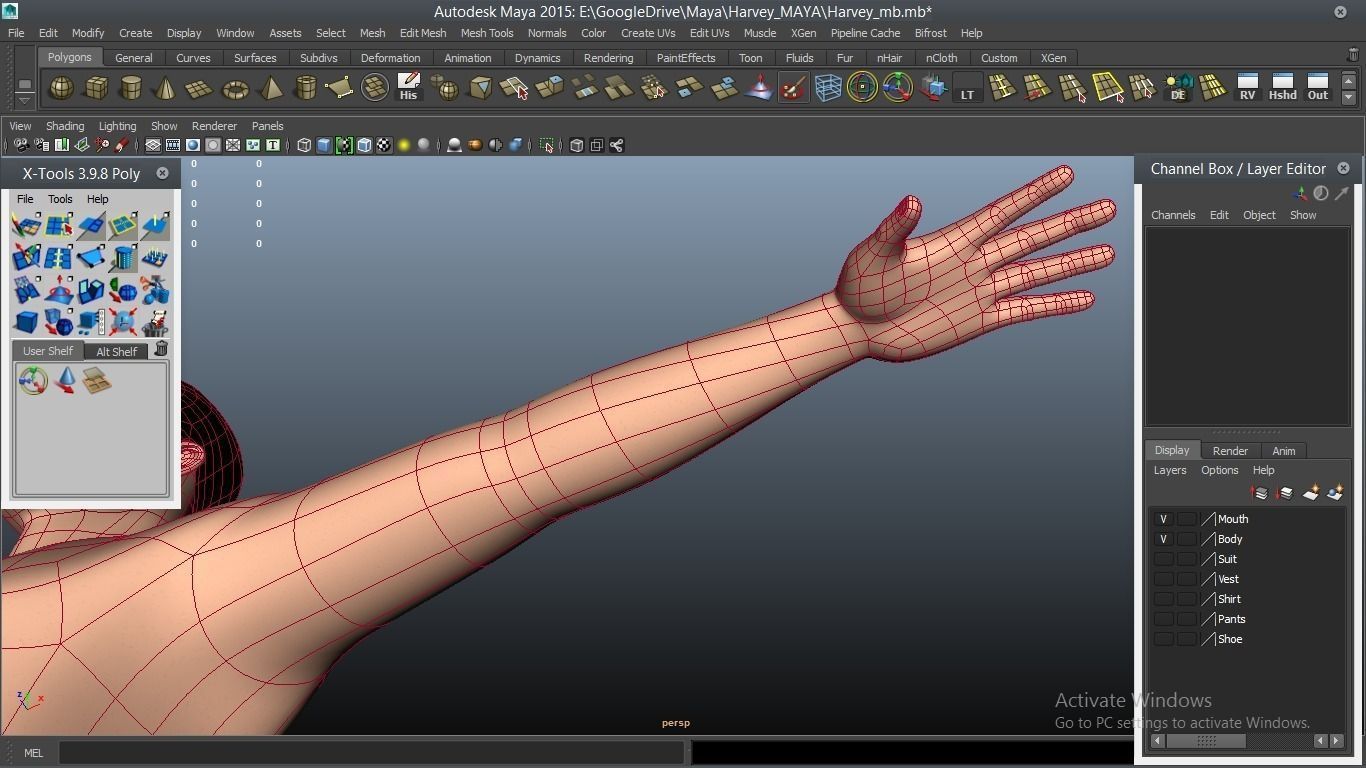Open the Lighting menu in viewport panel
The image size is (1366, 768).
coord(117,126)
